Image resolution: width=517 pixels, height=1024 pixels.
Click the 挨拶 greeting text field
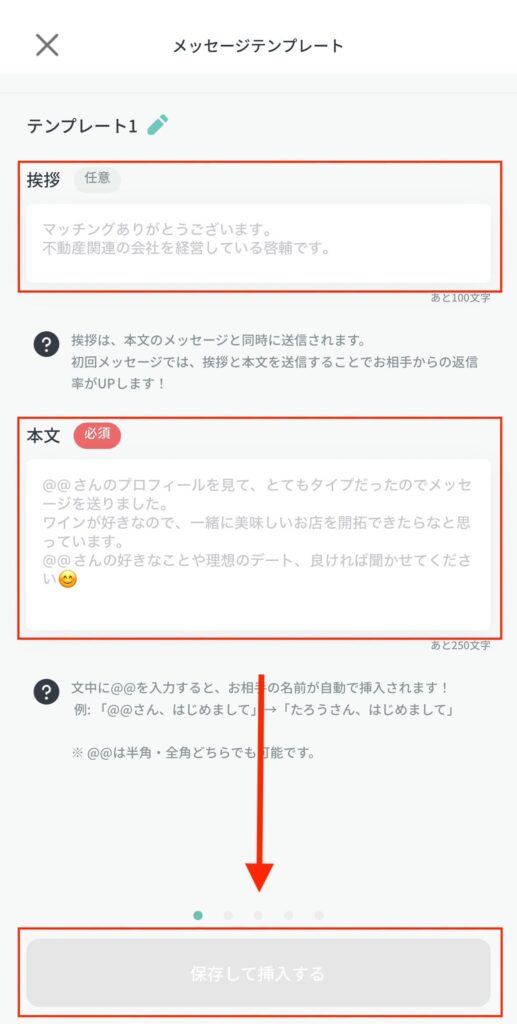coord(258,243)
